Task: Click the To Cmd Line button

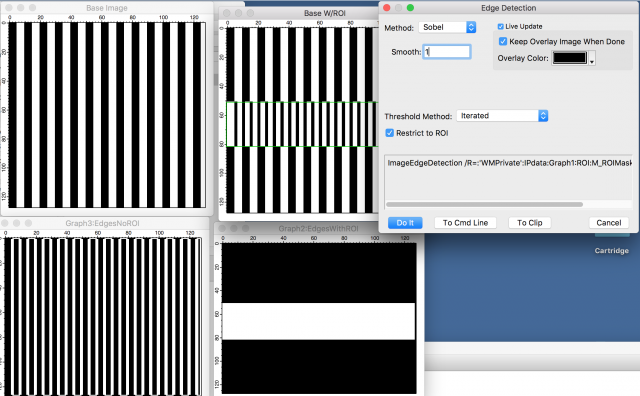Action: 465,223
